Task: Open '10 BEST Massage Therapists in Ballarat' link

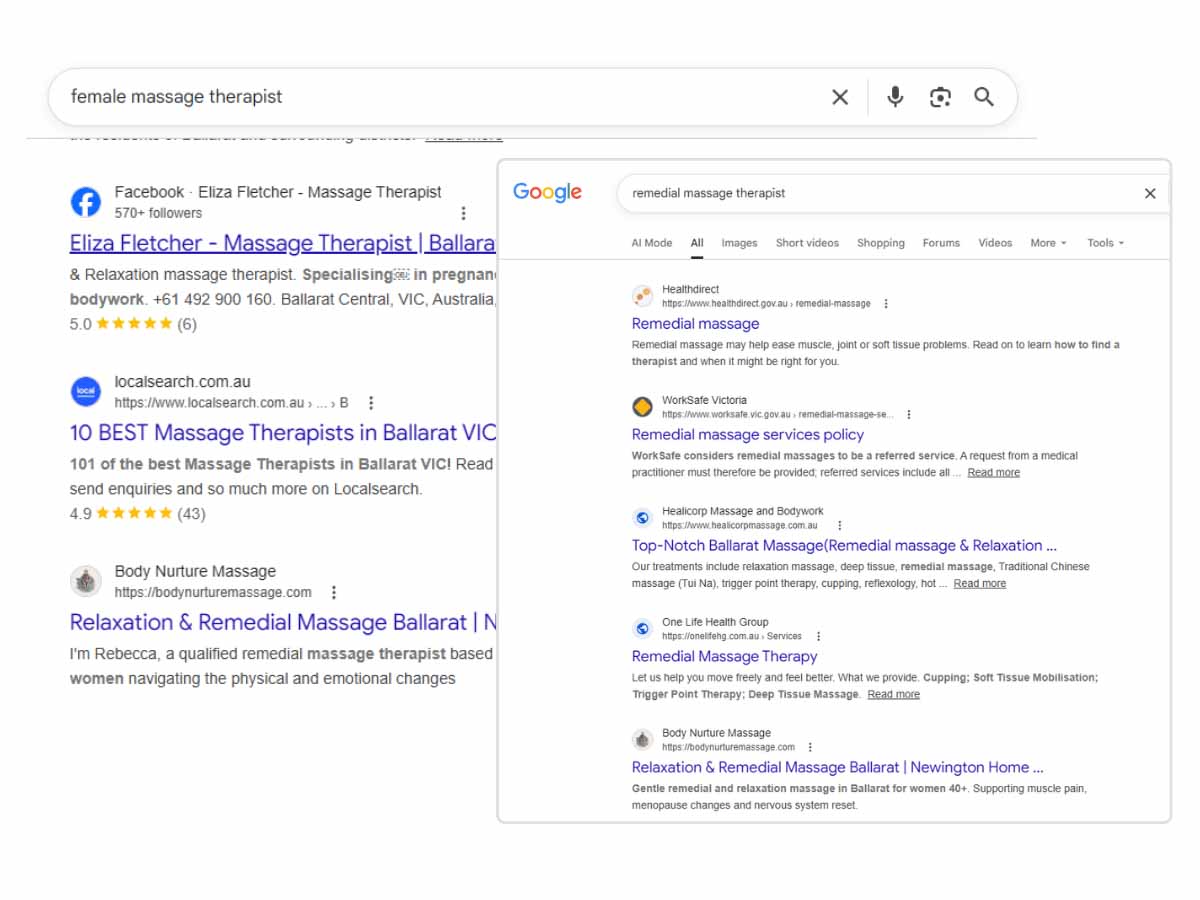Action: [282, 433]
